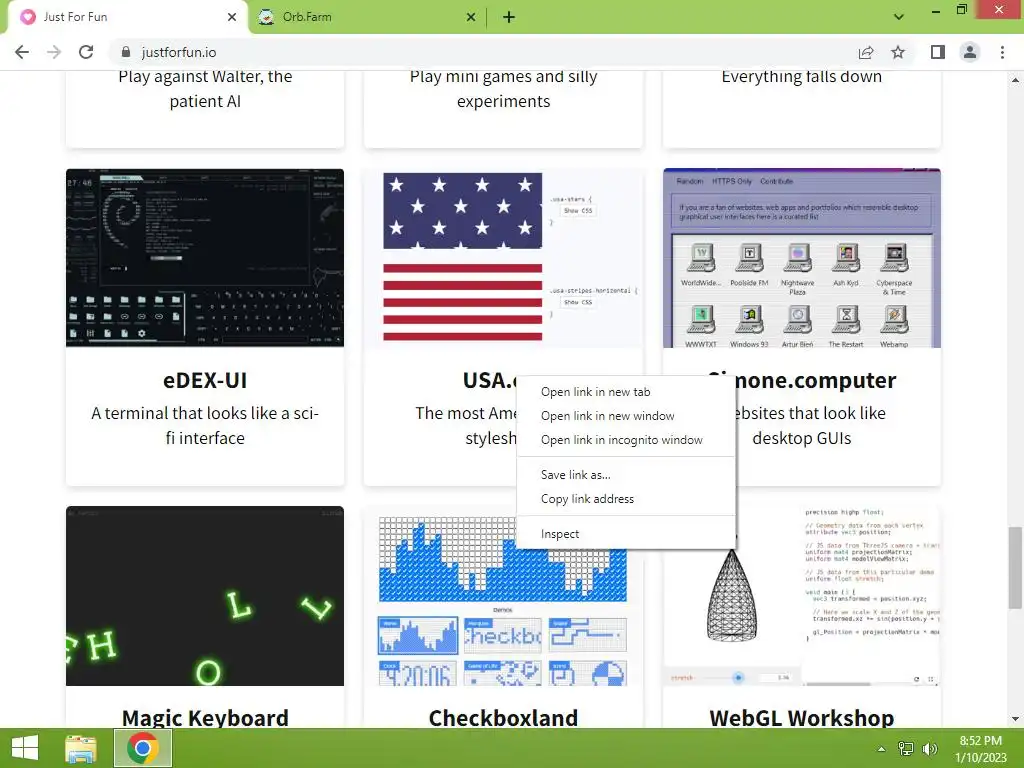1024x768 pixels.
Task: Grab the page's vertical scrollbar thumb
Action: pos(1015,567)
